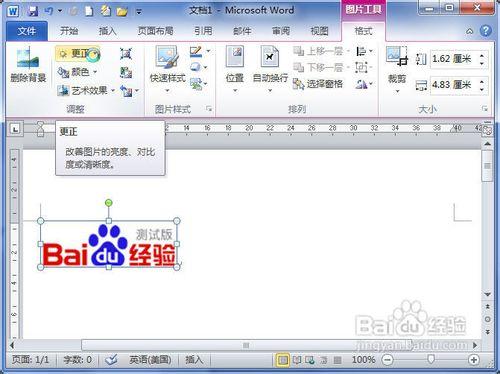Switch to Web Layout view

point(310,360)
